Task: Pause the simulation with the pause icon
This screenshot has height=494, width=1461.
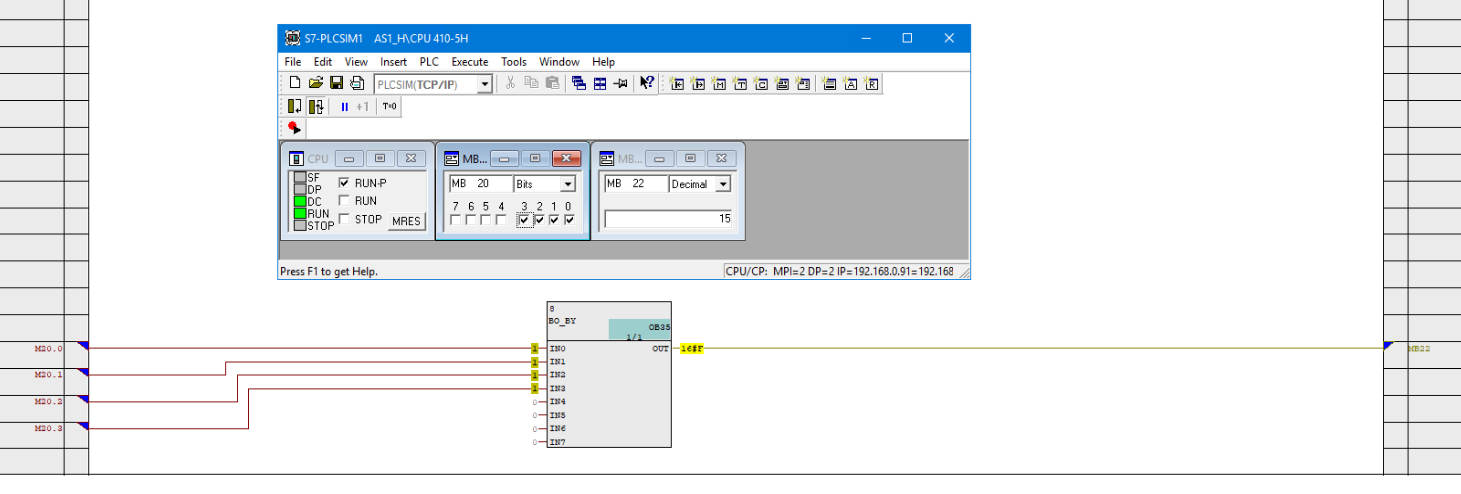Action: tap(344, 107)
